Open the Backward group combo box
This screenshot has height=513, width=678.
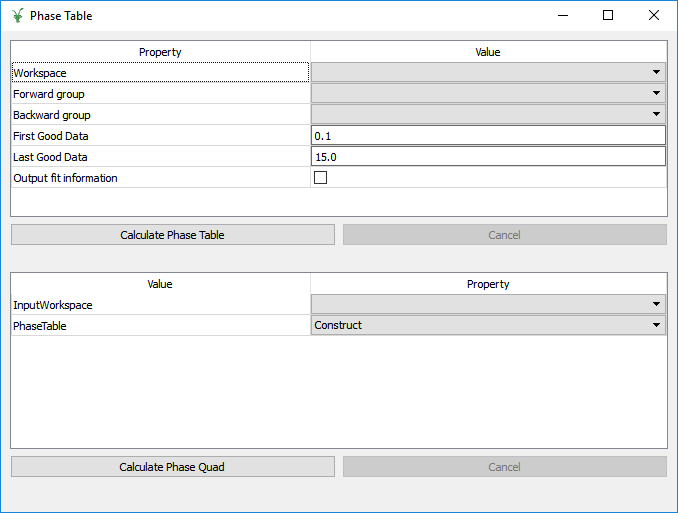[x=488, y=115]
